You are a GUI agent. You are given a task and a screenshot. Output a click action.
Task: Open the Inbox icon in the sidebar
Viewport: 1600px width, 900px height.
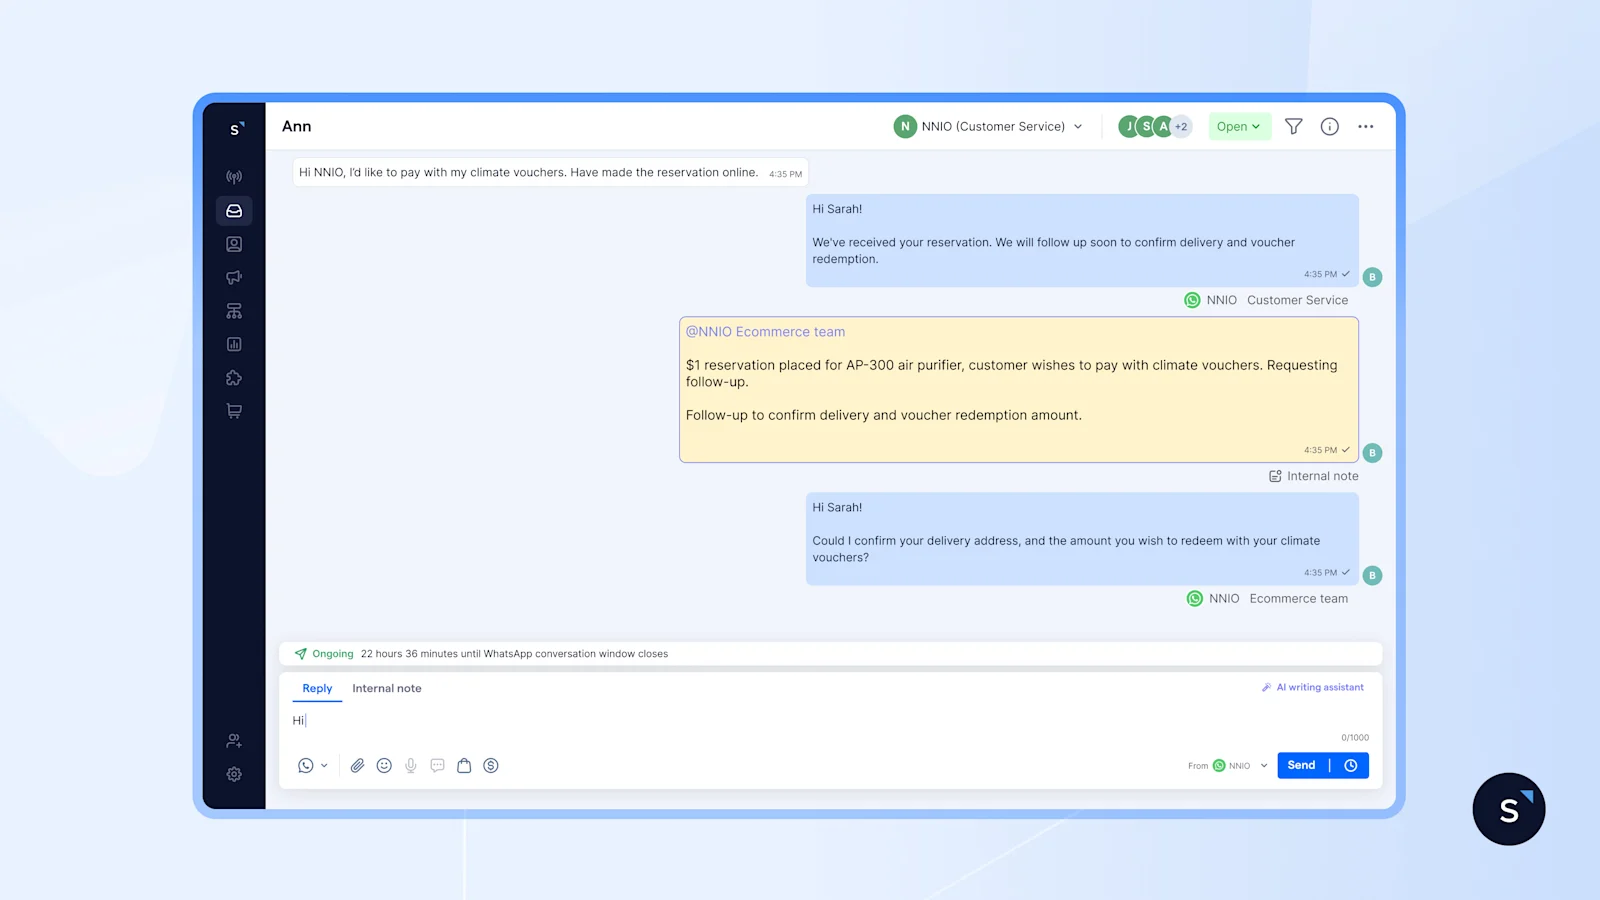(x=234, y=211)
